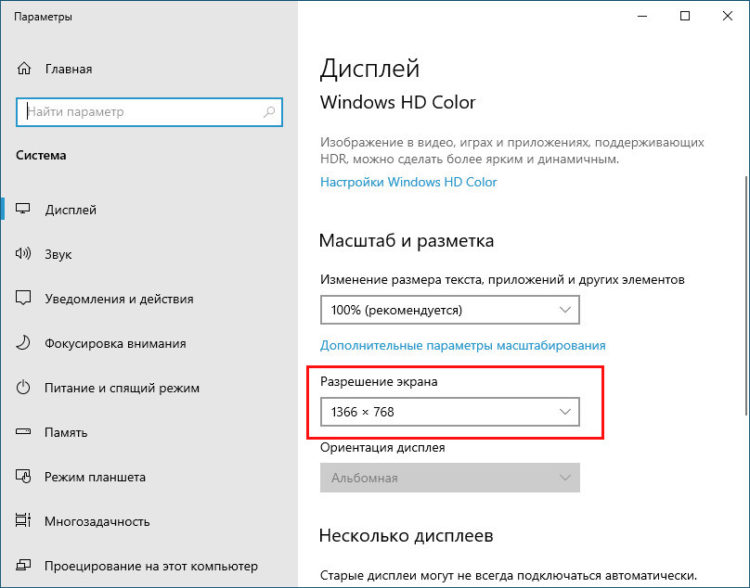Click the Альбомная orientation dropdown
750x588 pixels.
(449, 478)
